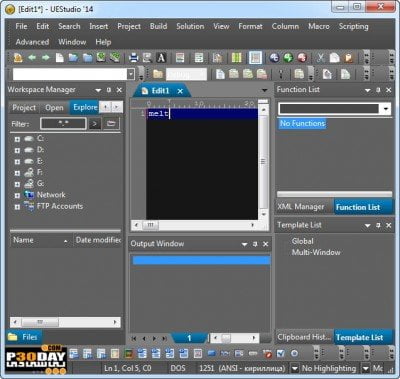400x379 pixels.
Task: Click the browse folder button next to Filter
Action: (x=111, y=124)
